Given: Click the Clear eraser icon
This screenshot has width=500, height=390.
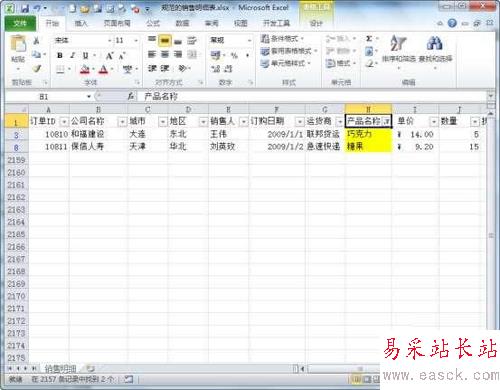Looking at the screenshot, I should (x=369, y=63).
